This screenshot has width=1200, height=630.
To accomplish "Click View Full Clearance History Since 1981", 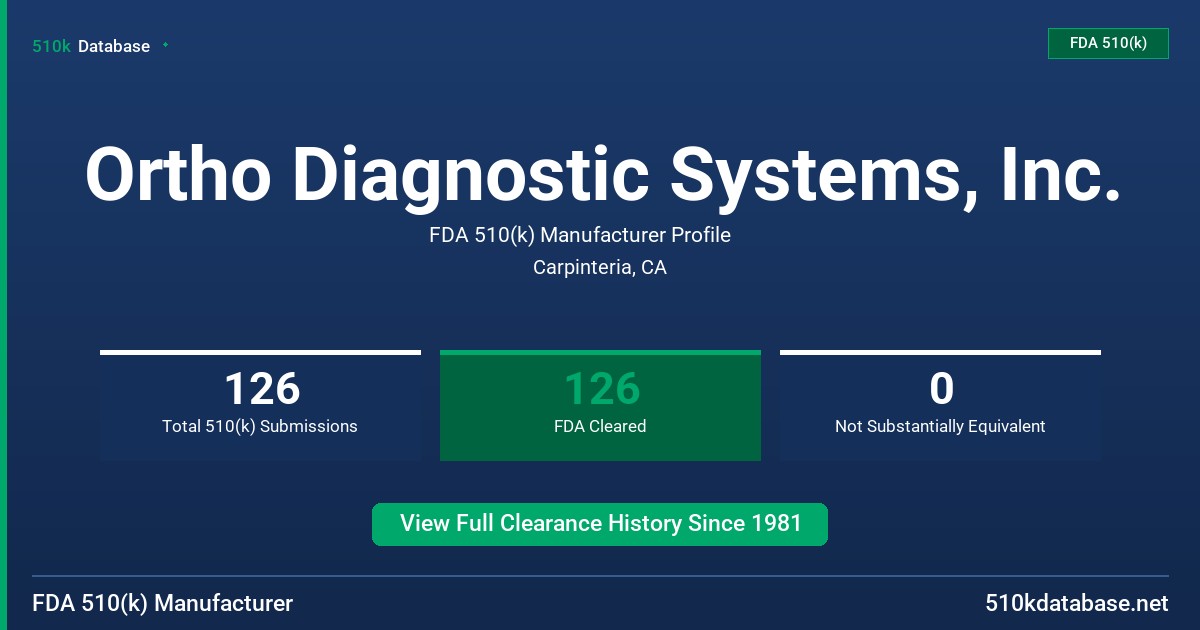I will 600,524.
